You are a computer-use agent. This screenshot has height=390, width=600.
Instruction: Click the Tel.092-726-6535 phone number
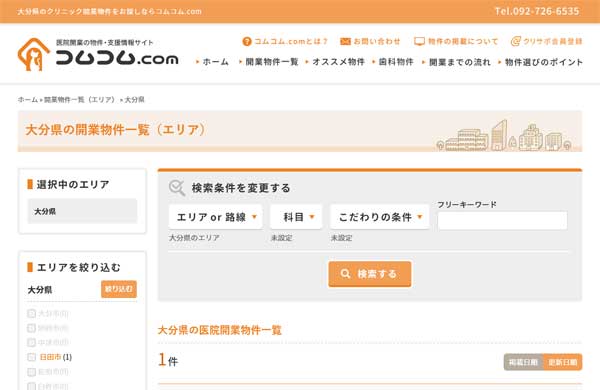(537, 11)
